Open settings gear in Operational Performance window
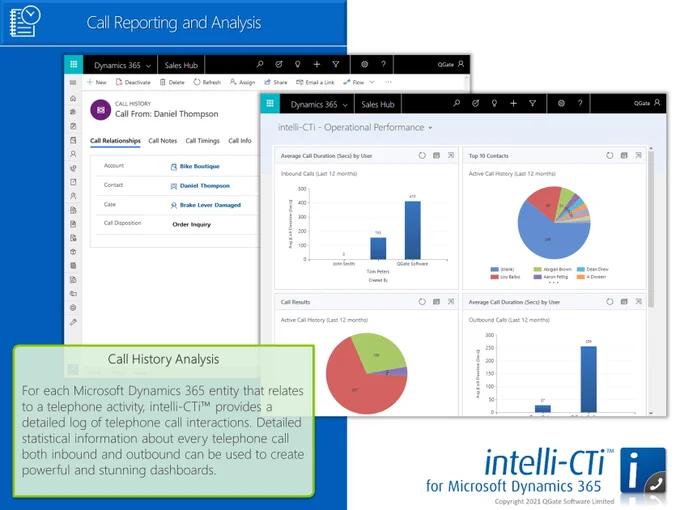 click(x=561, y=103)
